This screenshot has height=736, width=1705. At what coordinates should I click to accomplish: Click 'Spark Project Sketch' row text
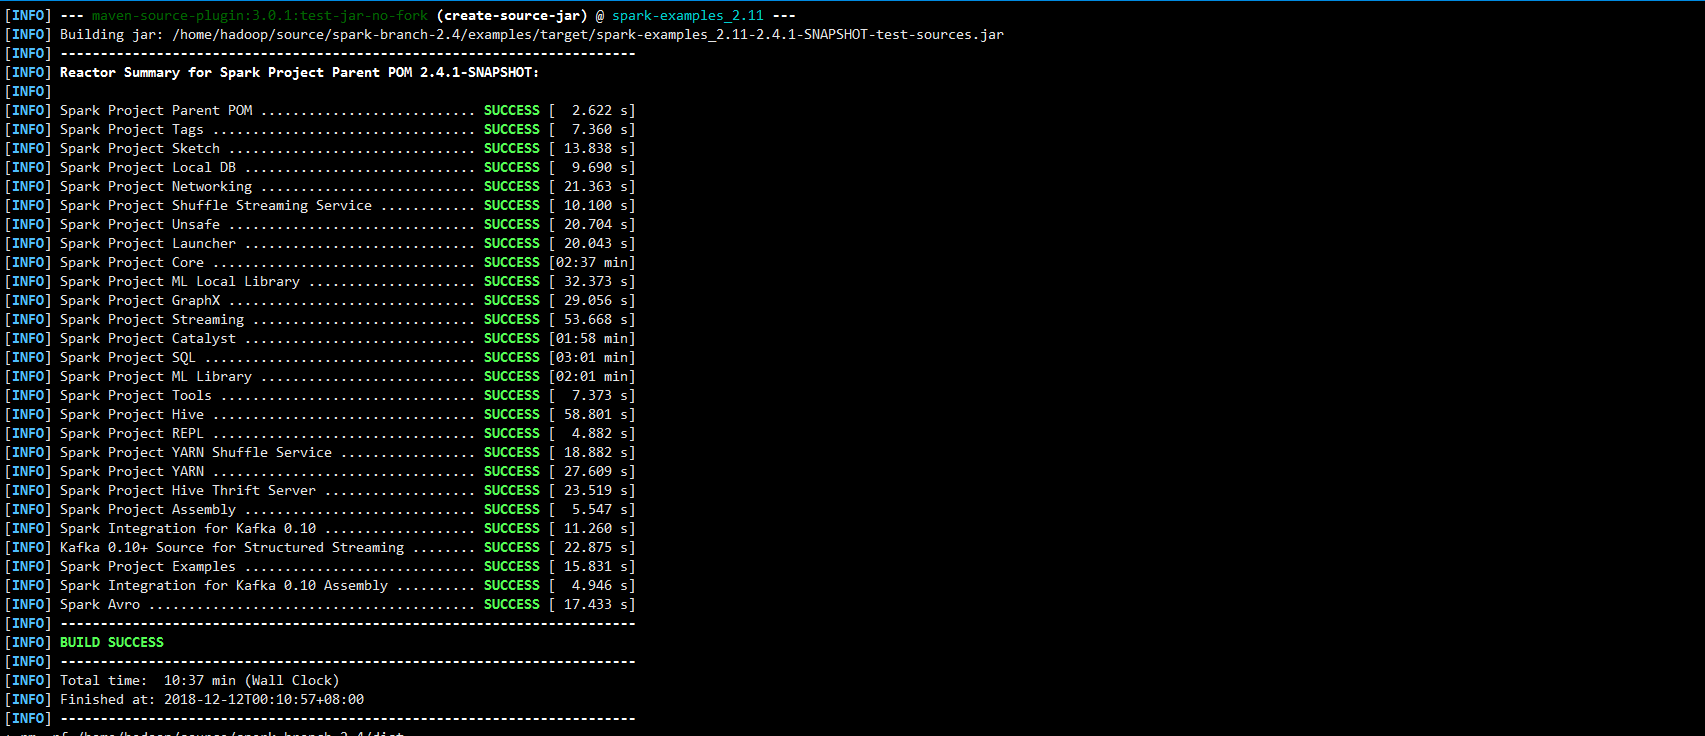pos(140,149)
